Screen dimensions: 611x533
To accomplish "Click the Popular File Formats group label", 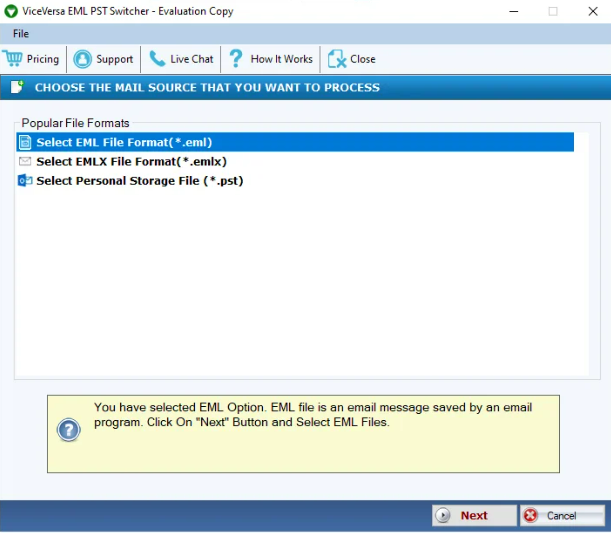I will coord(75,123).
